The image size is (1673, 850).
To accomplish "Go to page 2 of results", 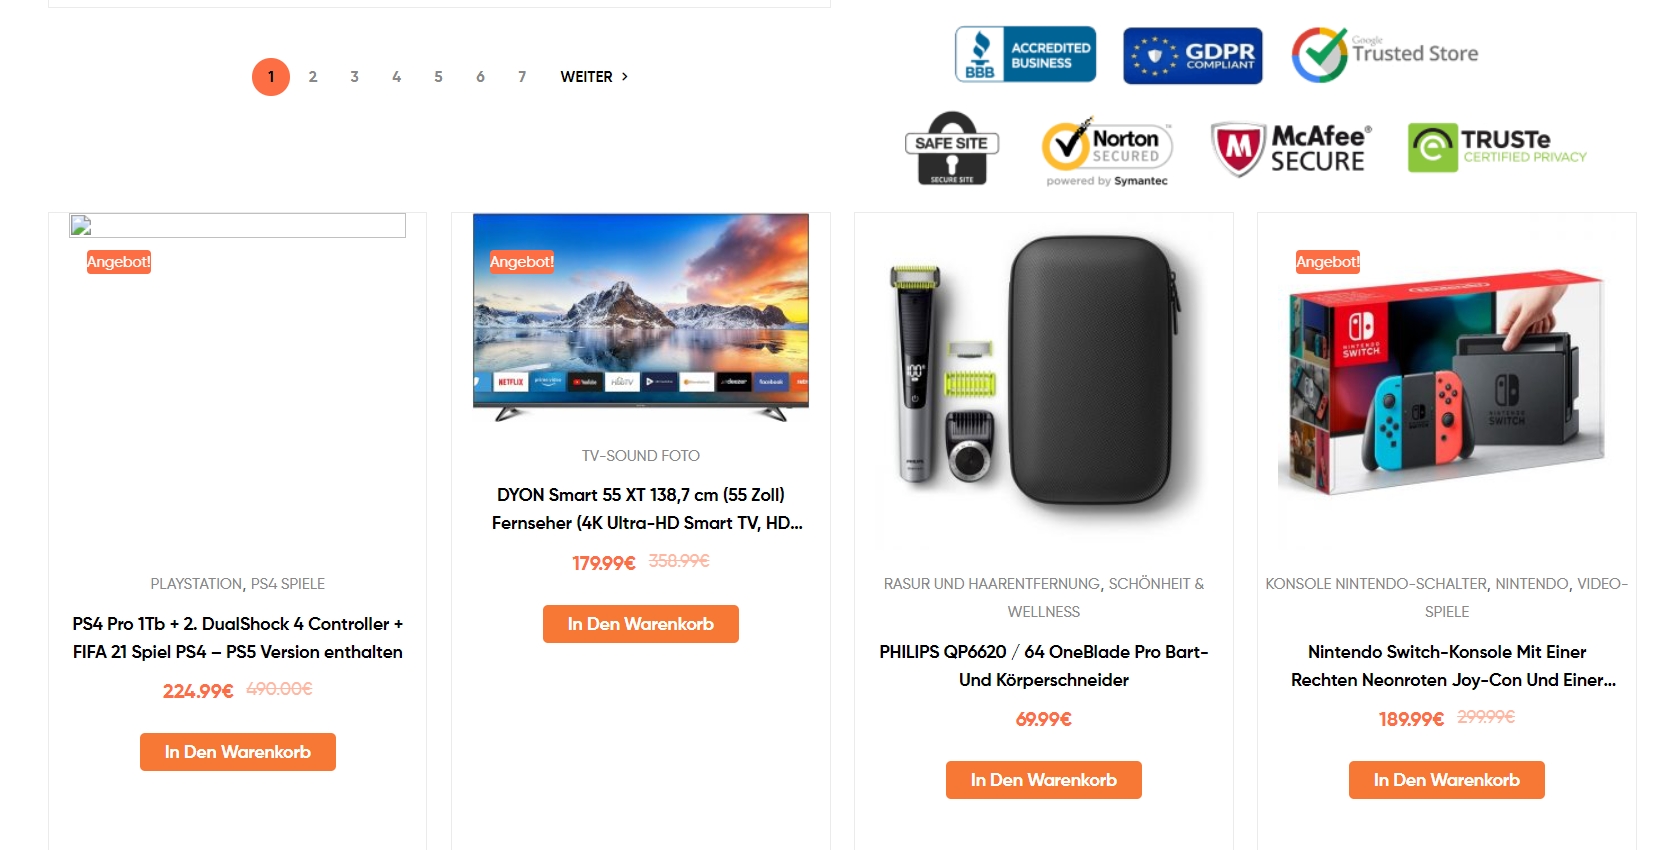I will (x=313, y=77).
